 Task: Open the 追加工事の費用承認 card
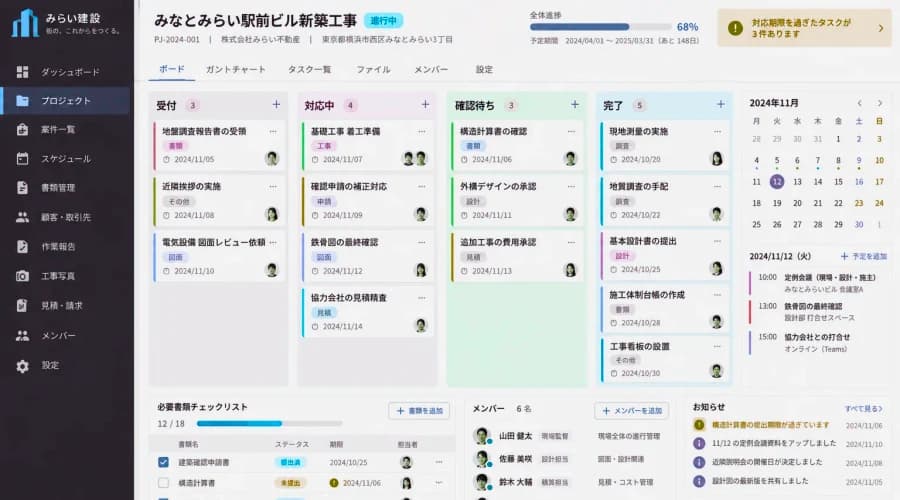tap(517, 257)
